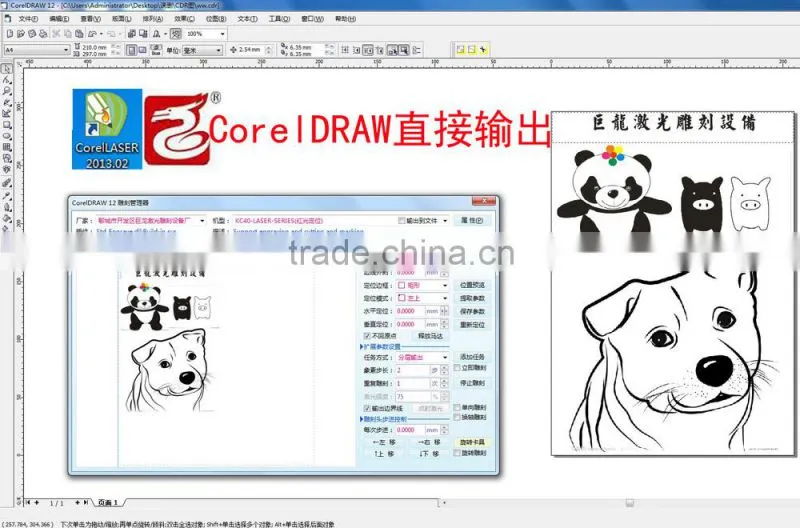Toggle the 旋转雕刻 checkbox
800x528 pixels.
(x=457, y=453)
